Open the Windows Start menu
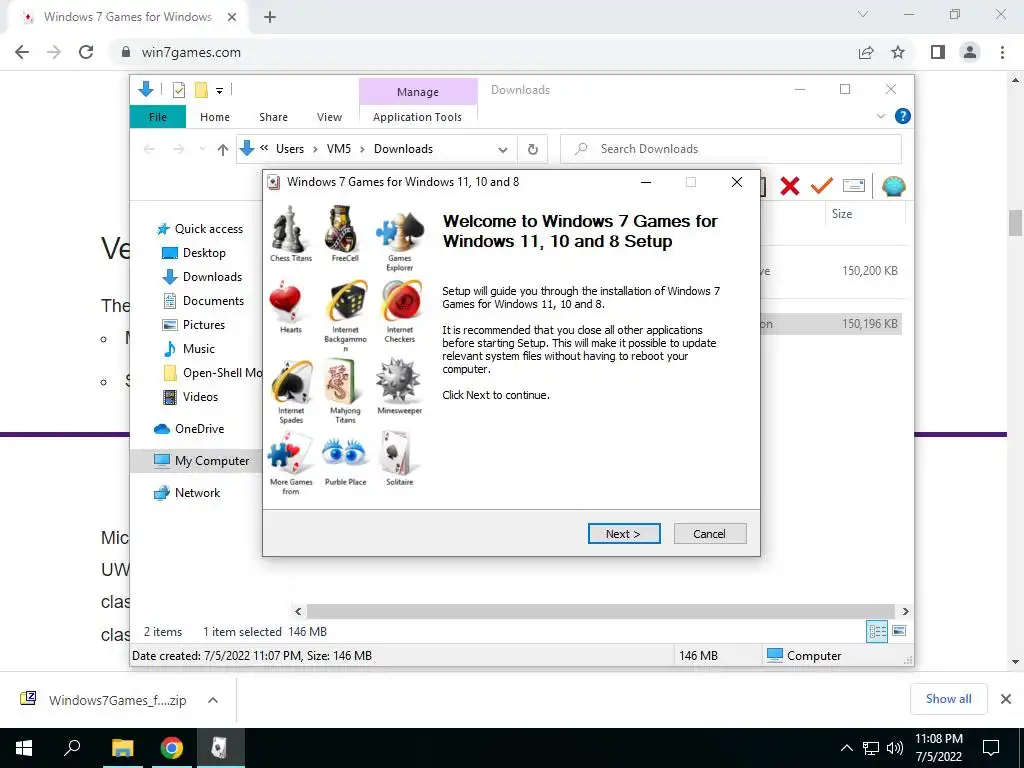Viewport: 1024px width, 768px height. coord(24,748)
